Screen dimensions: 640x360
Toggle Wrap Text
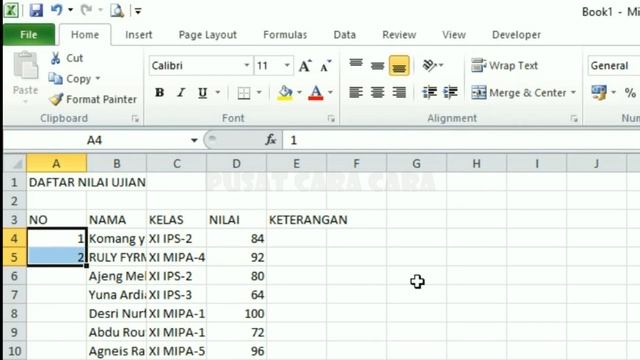504,65
